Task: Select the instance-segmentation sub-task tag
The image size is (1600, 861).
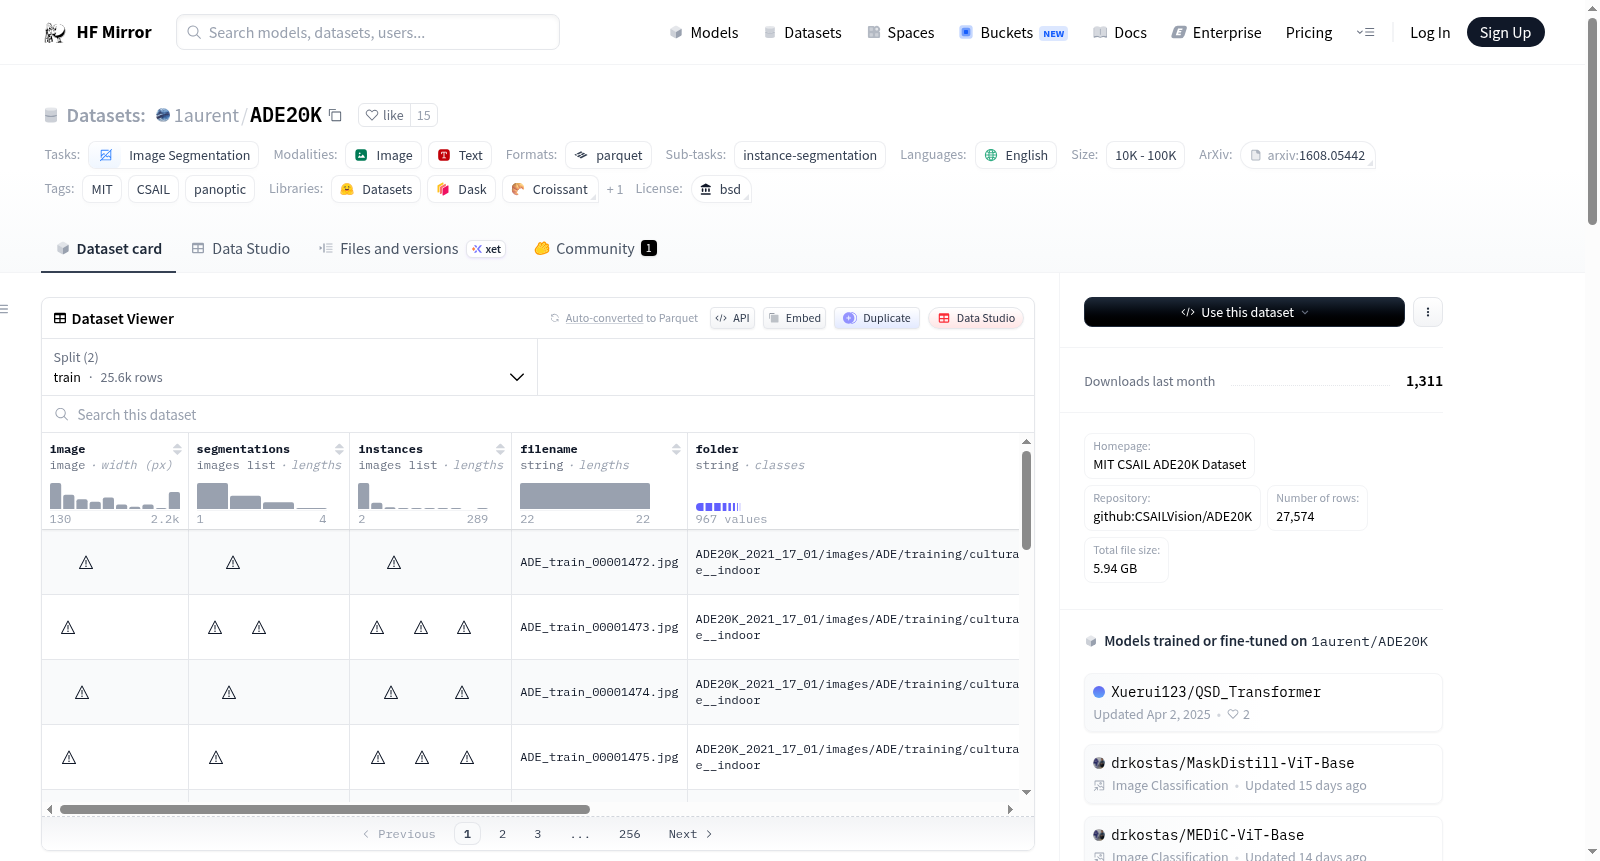Action: (810, 155)
